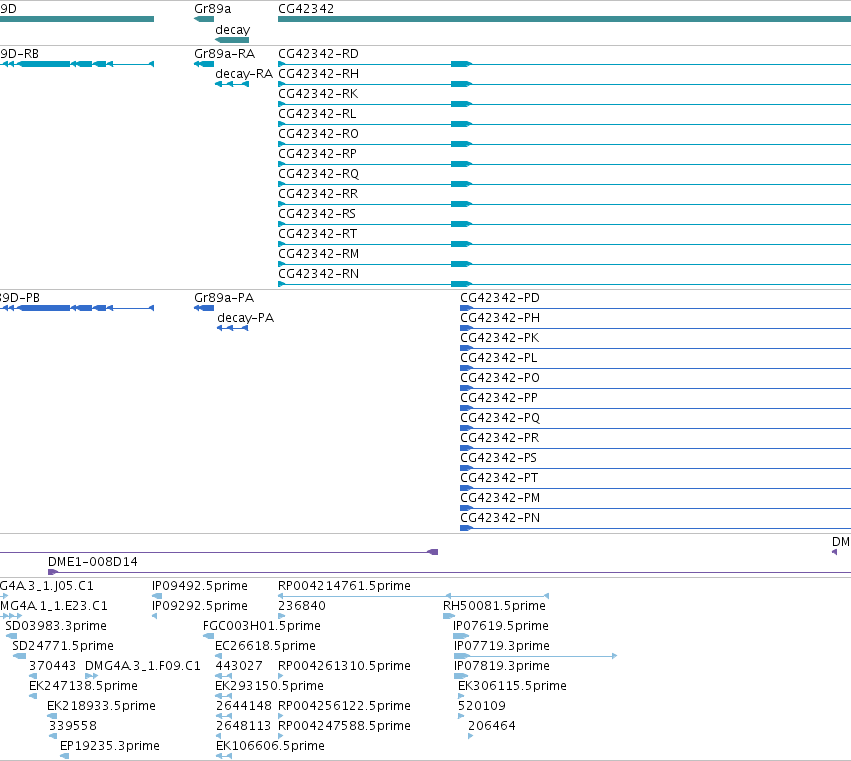Click the RH50081.5prime EST label
The height and width of the screenshot is (761, 851).
tap(494, 606)
